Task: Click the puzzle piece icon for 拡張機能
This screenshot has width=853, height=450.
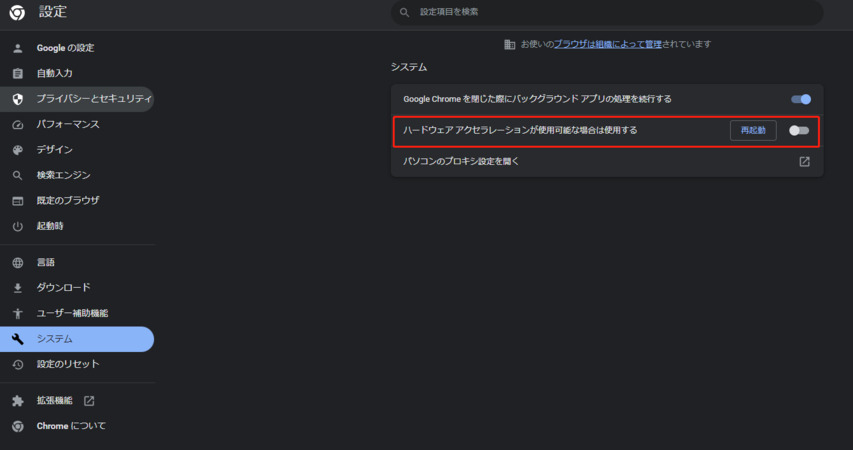Action: pyautogui.click(x=17, y=400)
